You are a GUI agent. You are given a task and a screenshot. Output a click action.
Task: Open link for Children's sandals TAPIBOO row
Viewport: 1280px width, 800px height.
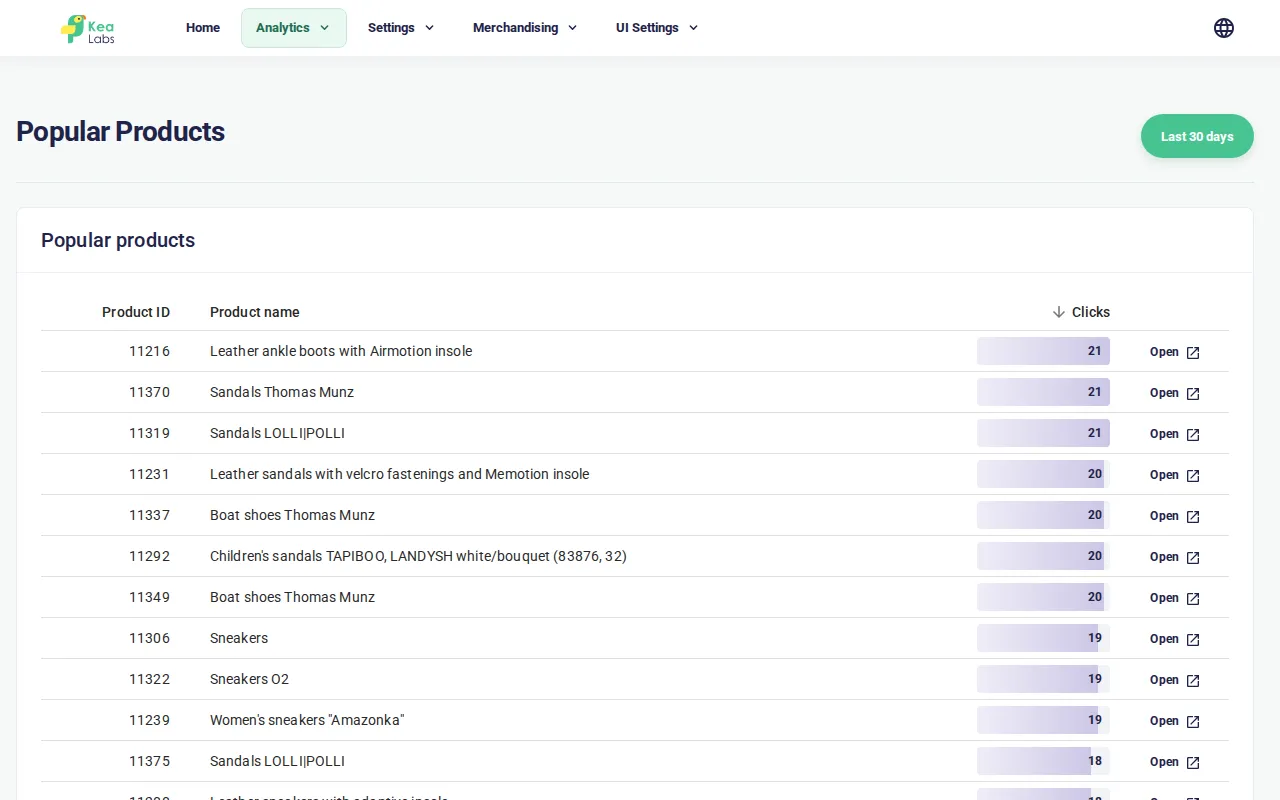coord(1174,557)
